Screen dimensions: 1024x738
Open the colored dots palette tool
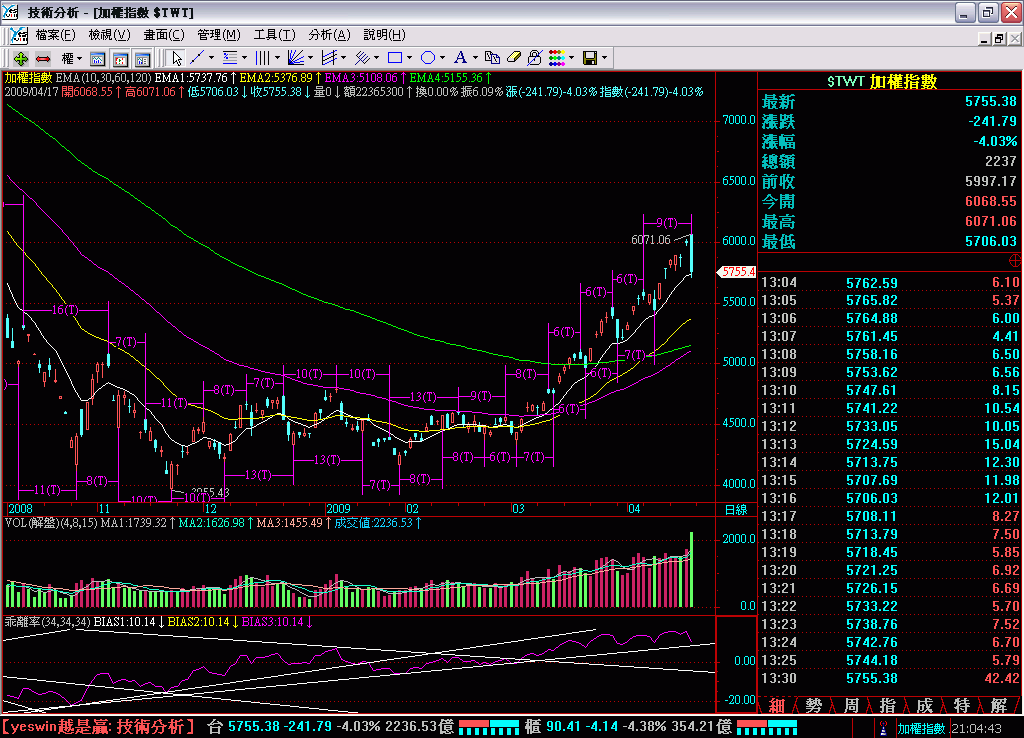[x=556, y=58]
